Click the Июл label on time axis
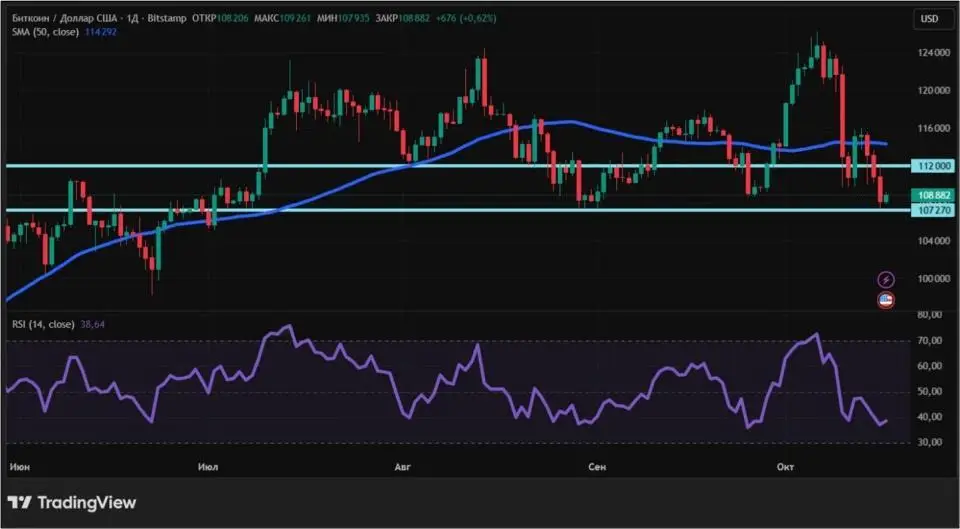The height and width of the screenshot is (529, 960). click(x=209, y=467)
